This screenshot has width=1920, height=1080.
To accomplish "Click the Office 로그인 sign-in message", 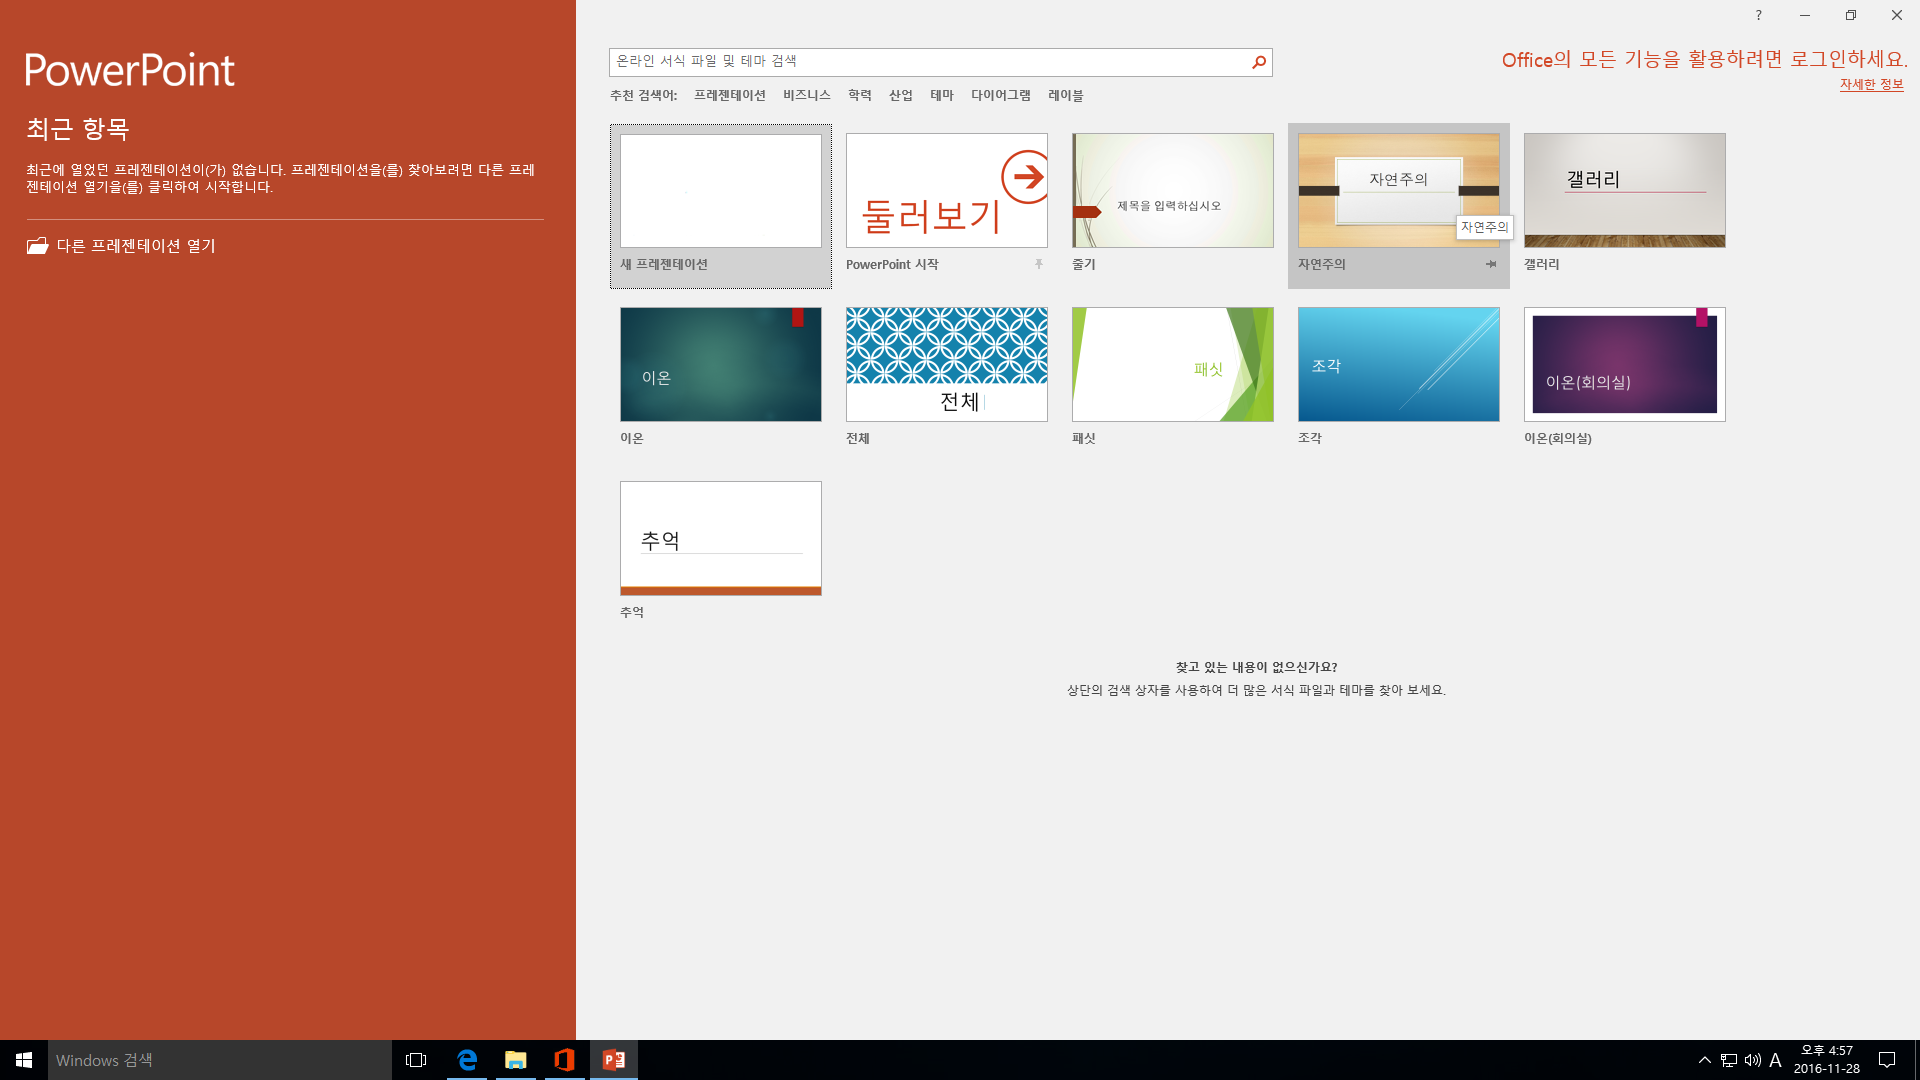I will (x=1704, y=60).
